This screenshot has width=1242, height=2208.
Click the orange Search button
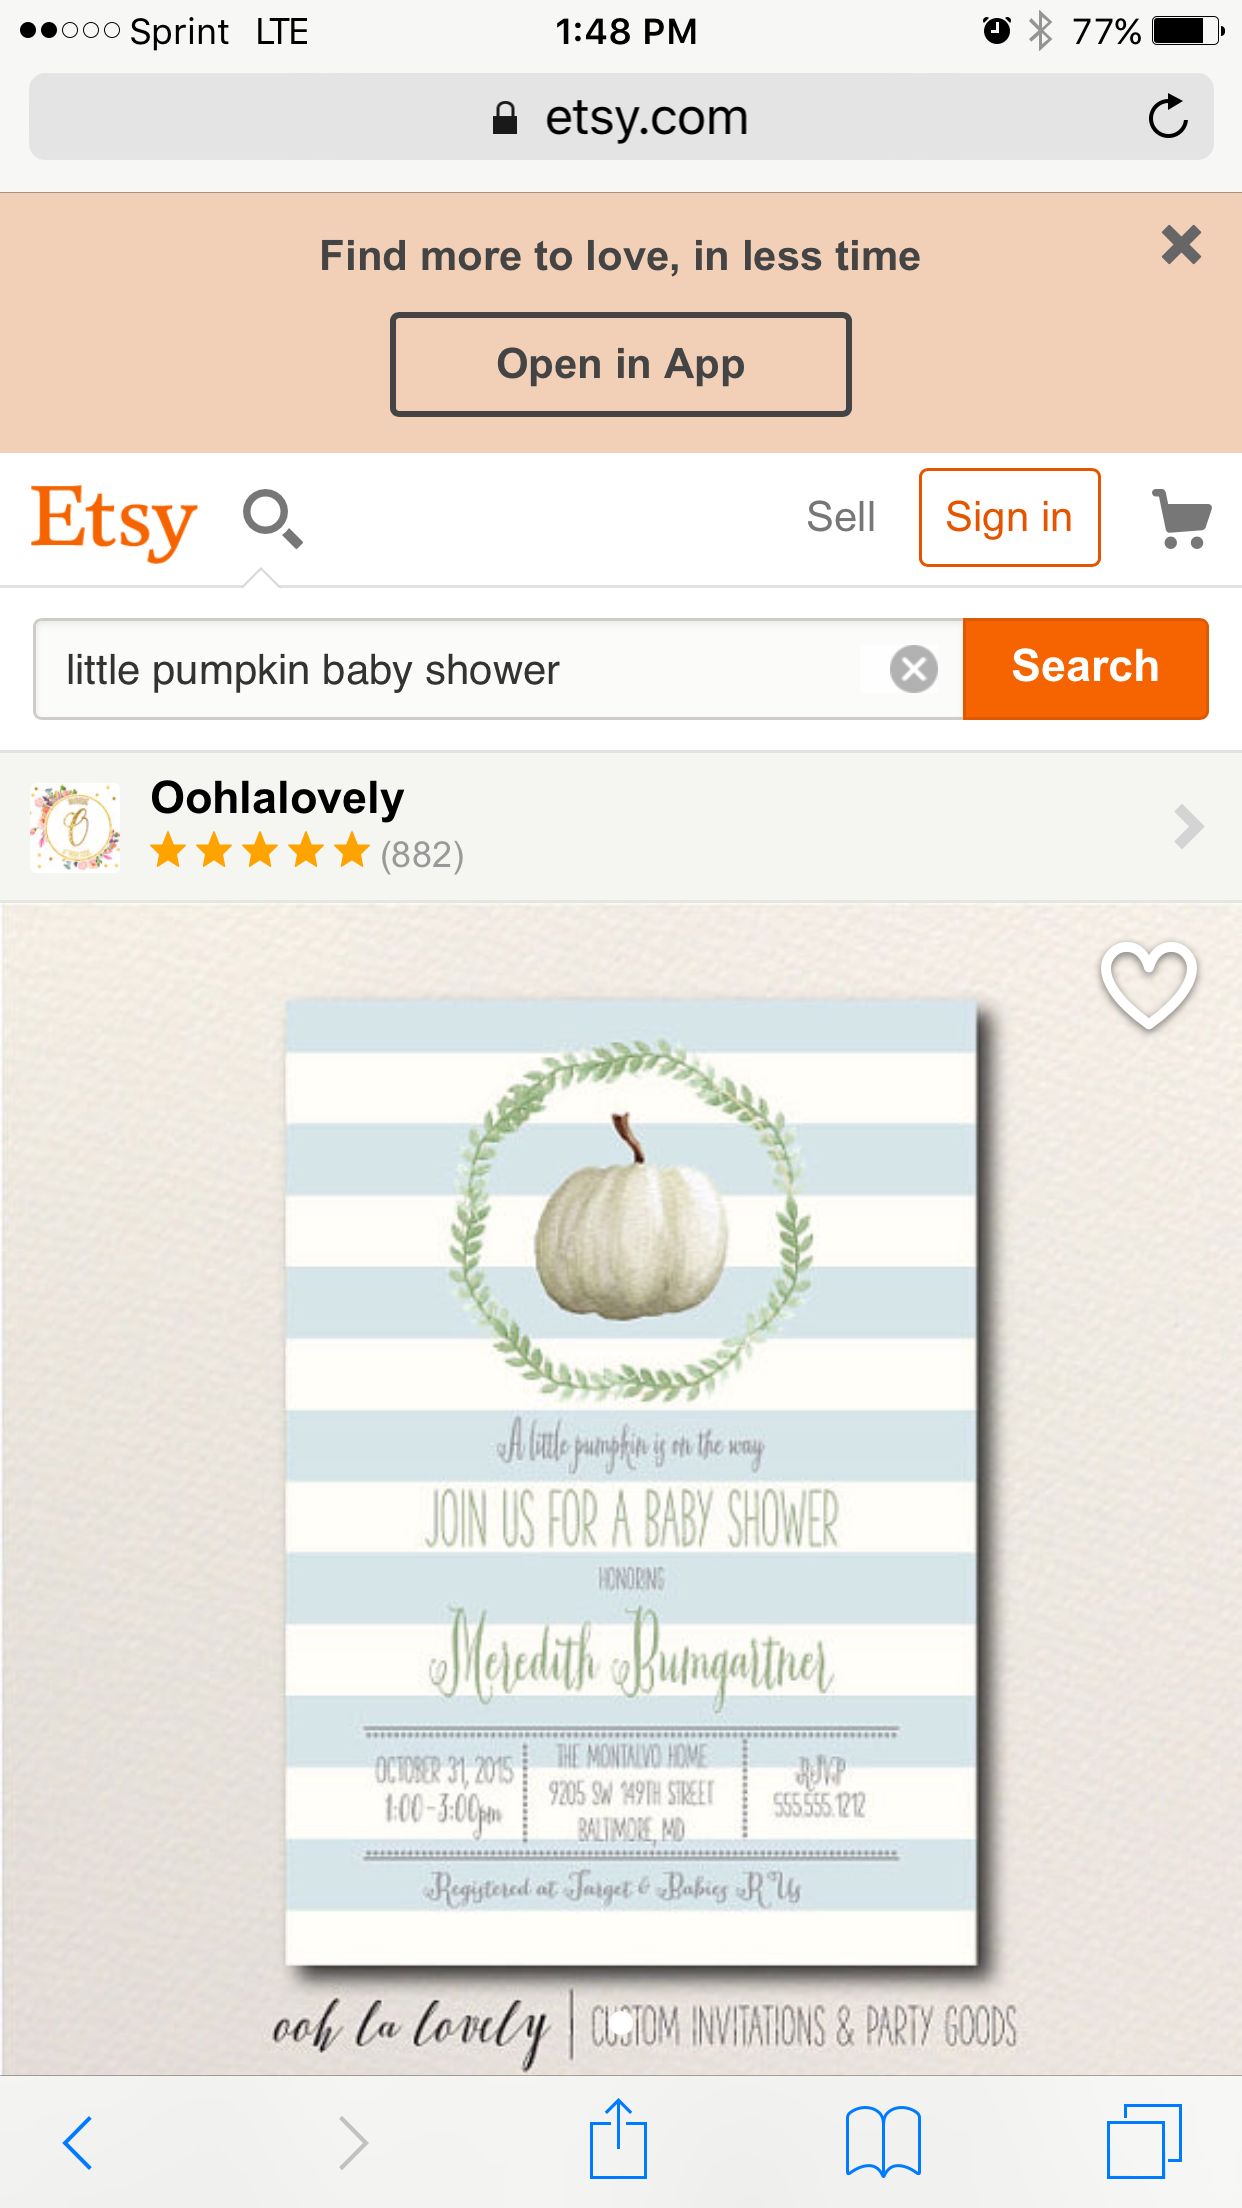1086,668
